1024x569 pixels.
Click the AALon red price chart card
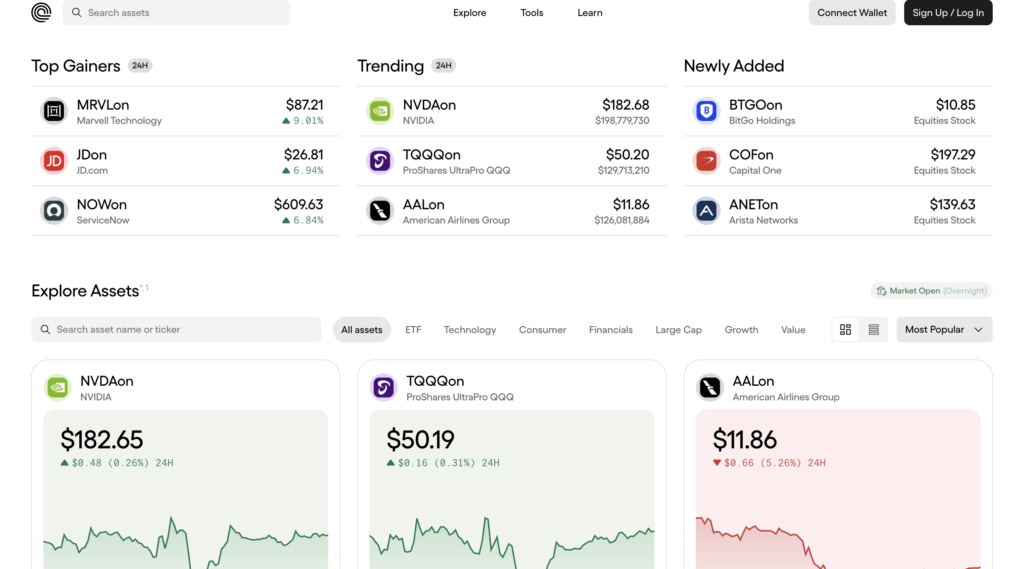point(837,490)
